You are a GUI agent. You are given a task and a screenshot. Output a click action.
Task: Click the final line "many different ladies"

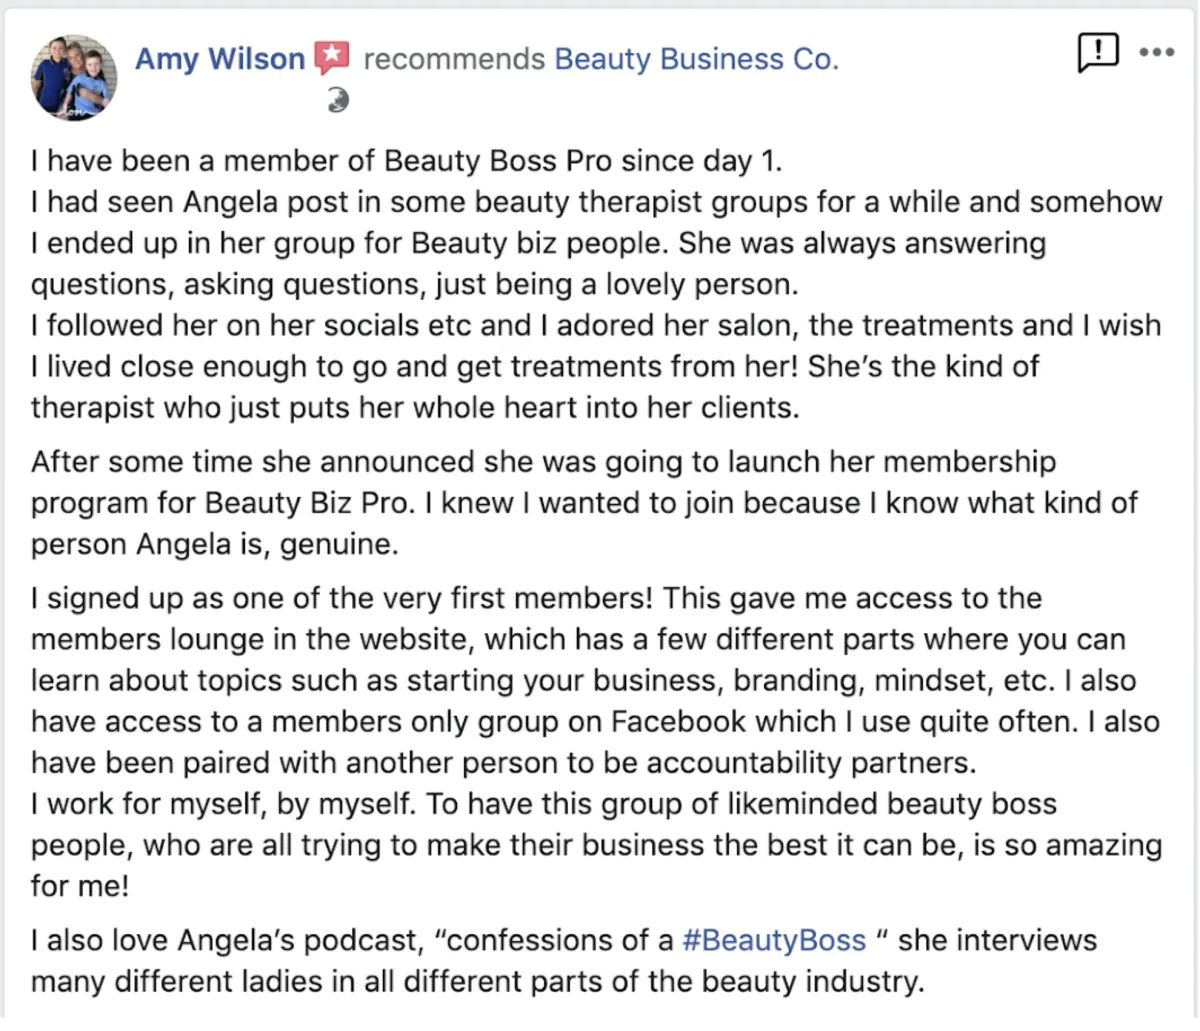pos(477,981)
